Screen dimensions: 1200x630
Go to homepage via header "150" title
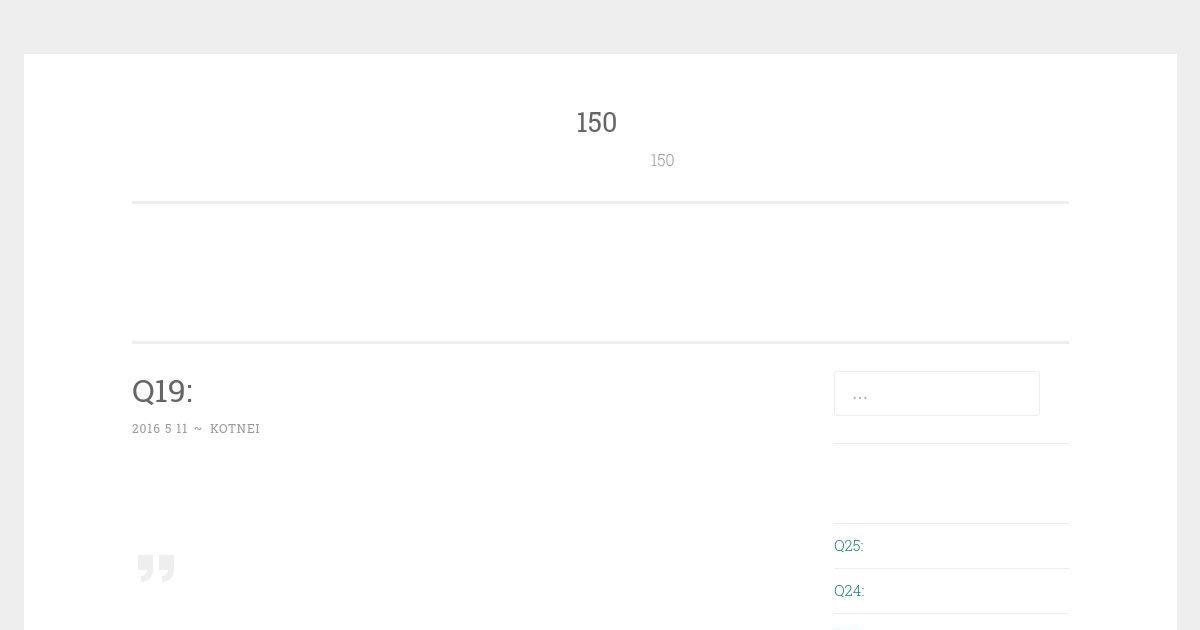click(597, 122)
